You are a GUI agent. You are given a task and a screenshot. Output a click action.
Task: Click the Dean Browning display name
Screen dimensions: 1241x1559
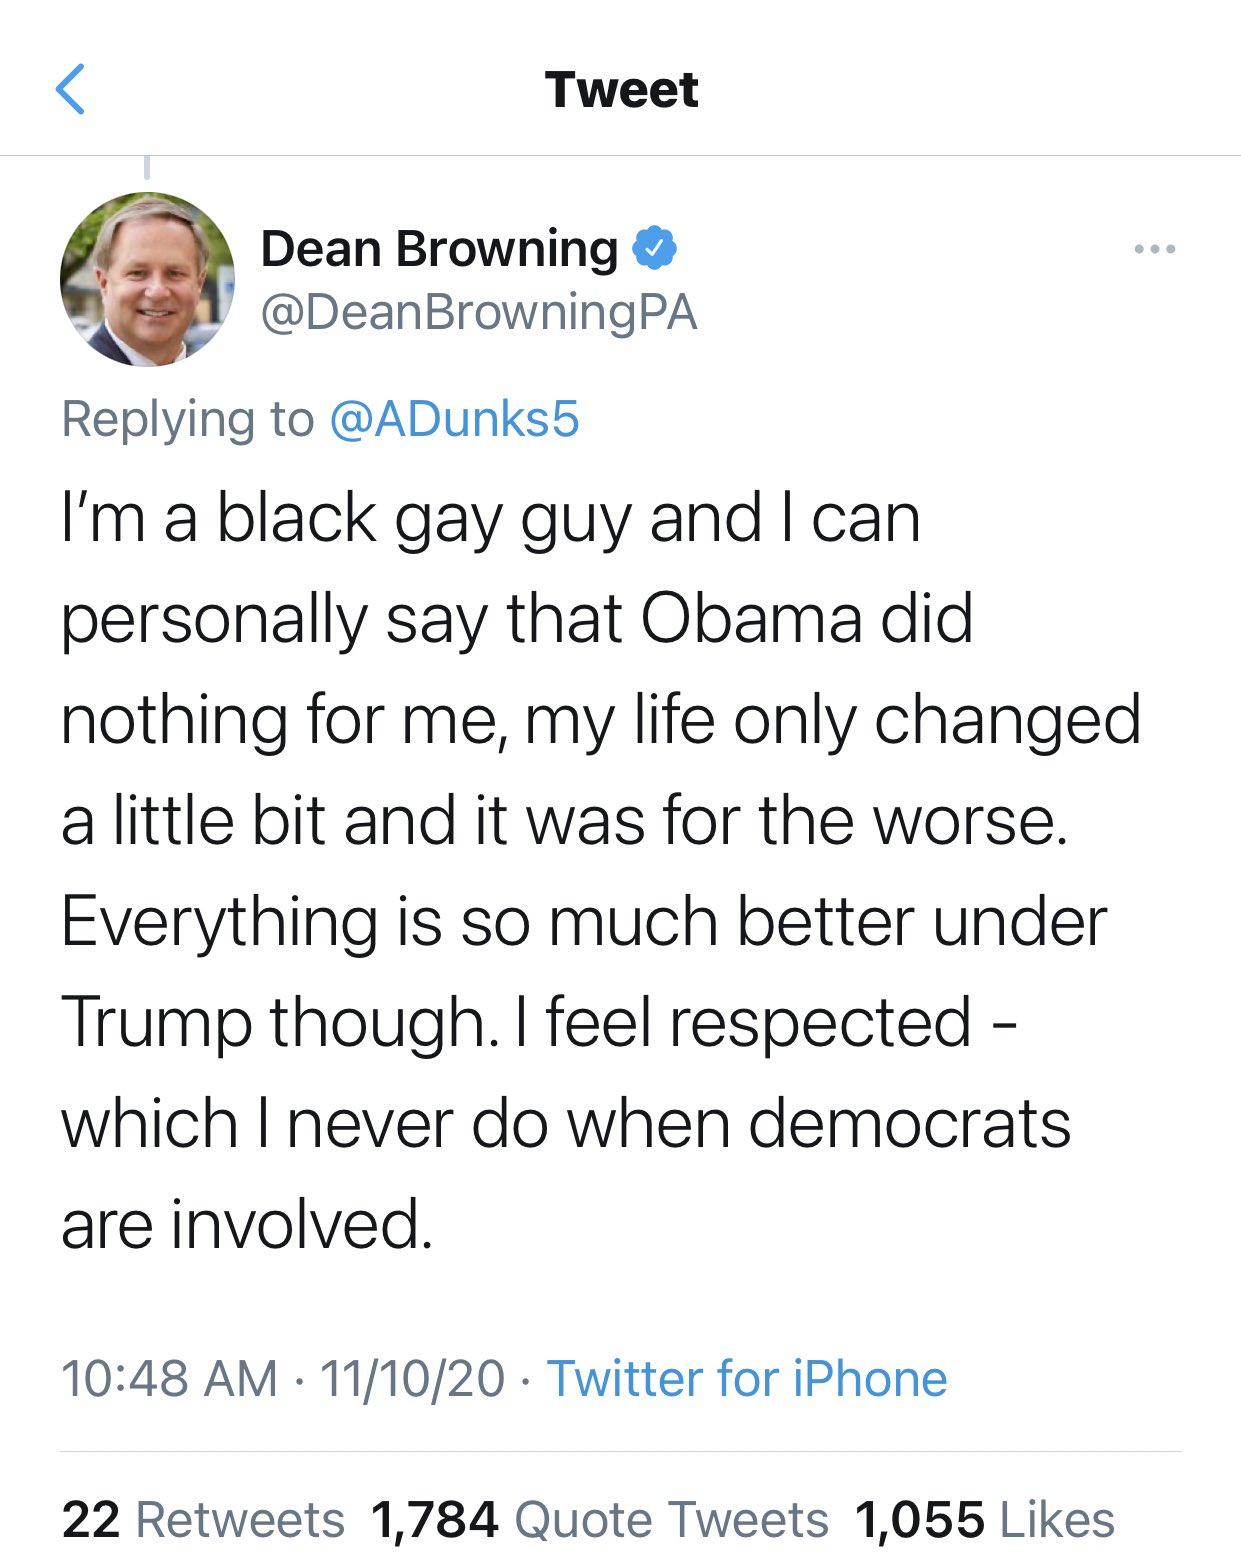(x=439, y=248)
